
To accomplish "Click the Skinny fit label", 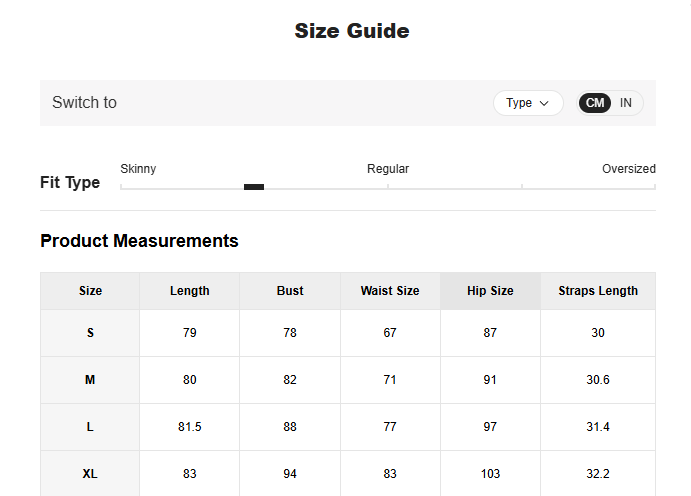I will (138, 169).
